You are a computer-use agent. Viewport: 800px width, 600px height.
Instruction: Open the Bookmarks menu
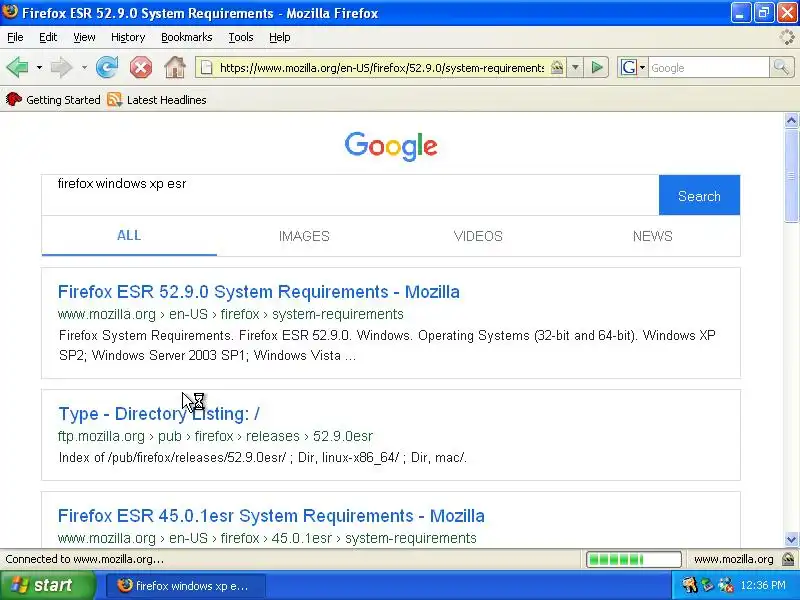(186, 37)
